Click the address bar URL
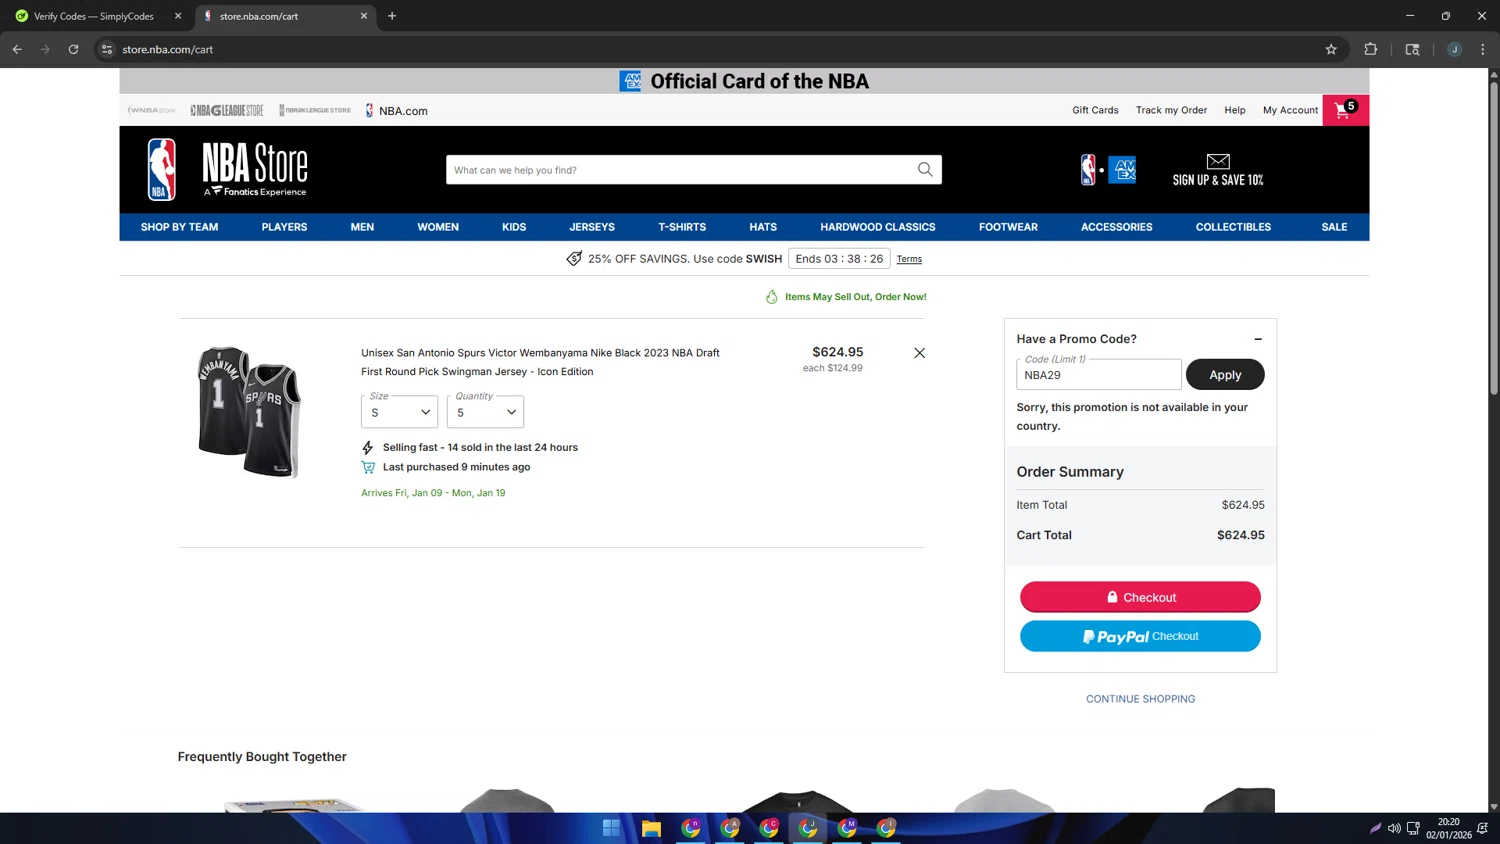The width and height of the screenshot is (1500, 844). point(168,49)
